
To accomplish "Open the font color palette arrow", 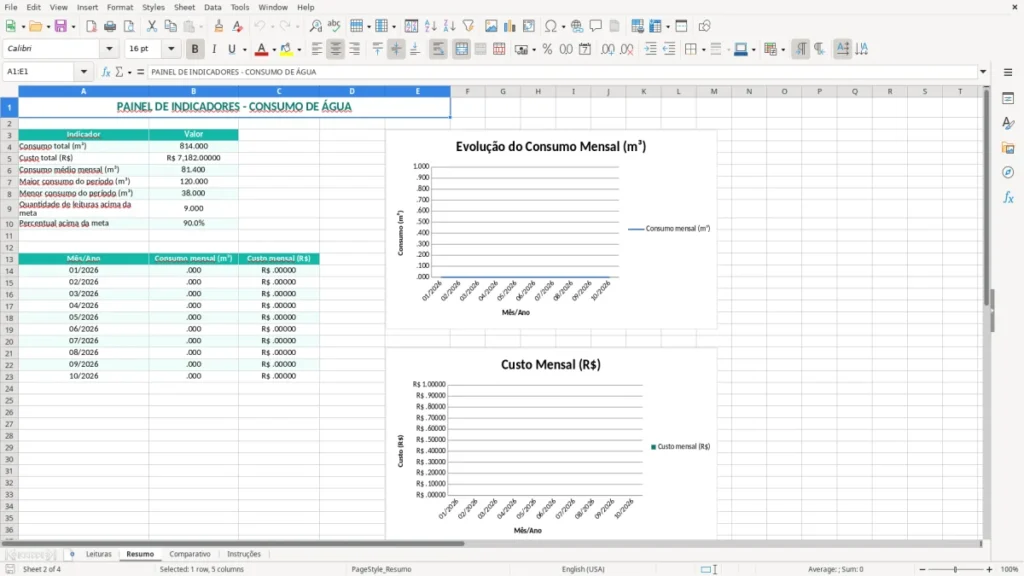I will 274,50.
